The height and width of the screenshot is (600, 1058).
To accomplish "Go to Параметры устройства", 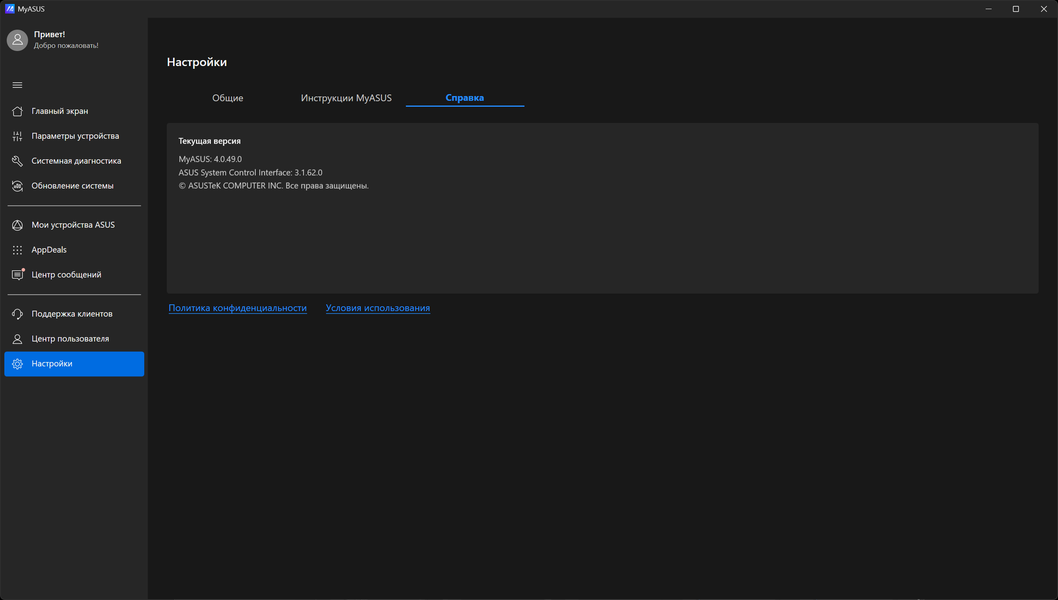I will [x=75, y=136].
